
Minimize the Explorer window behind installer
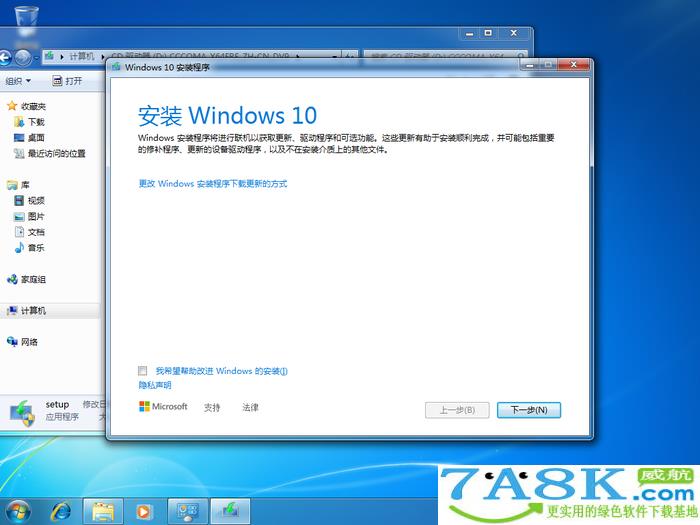tap(469, 33)
